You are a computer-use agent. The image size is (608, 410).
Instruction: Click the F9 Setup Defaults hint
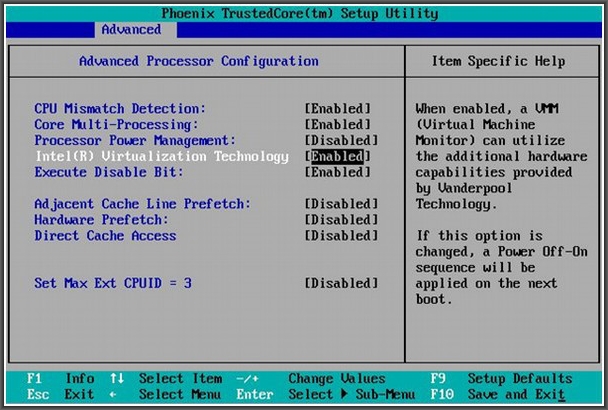[501, 378]
